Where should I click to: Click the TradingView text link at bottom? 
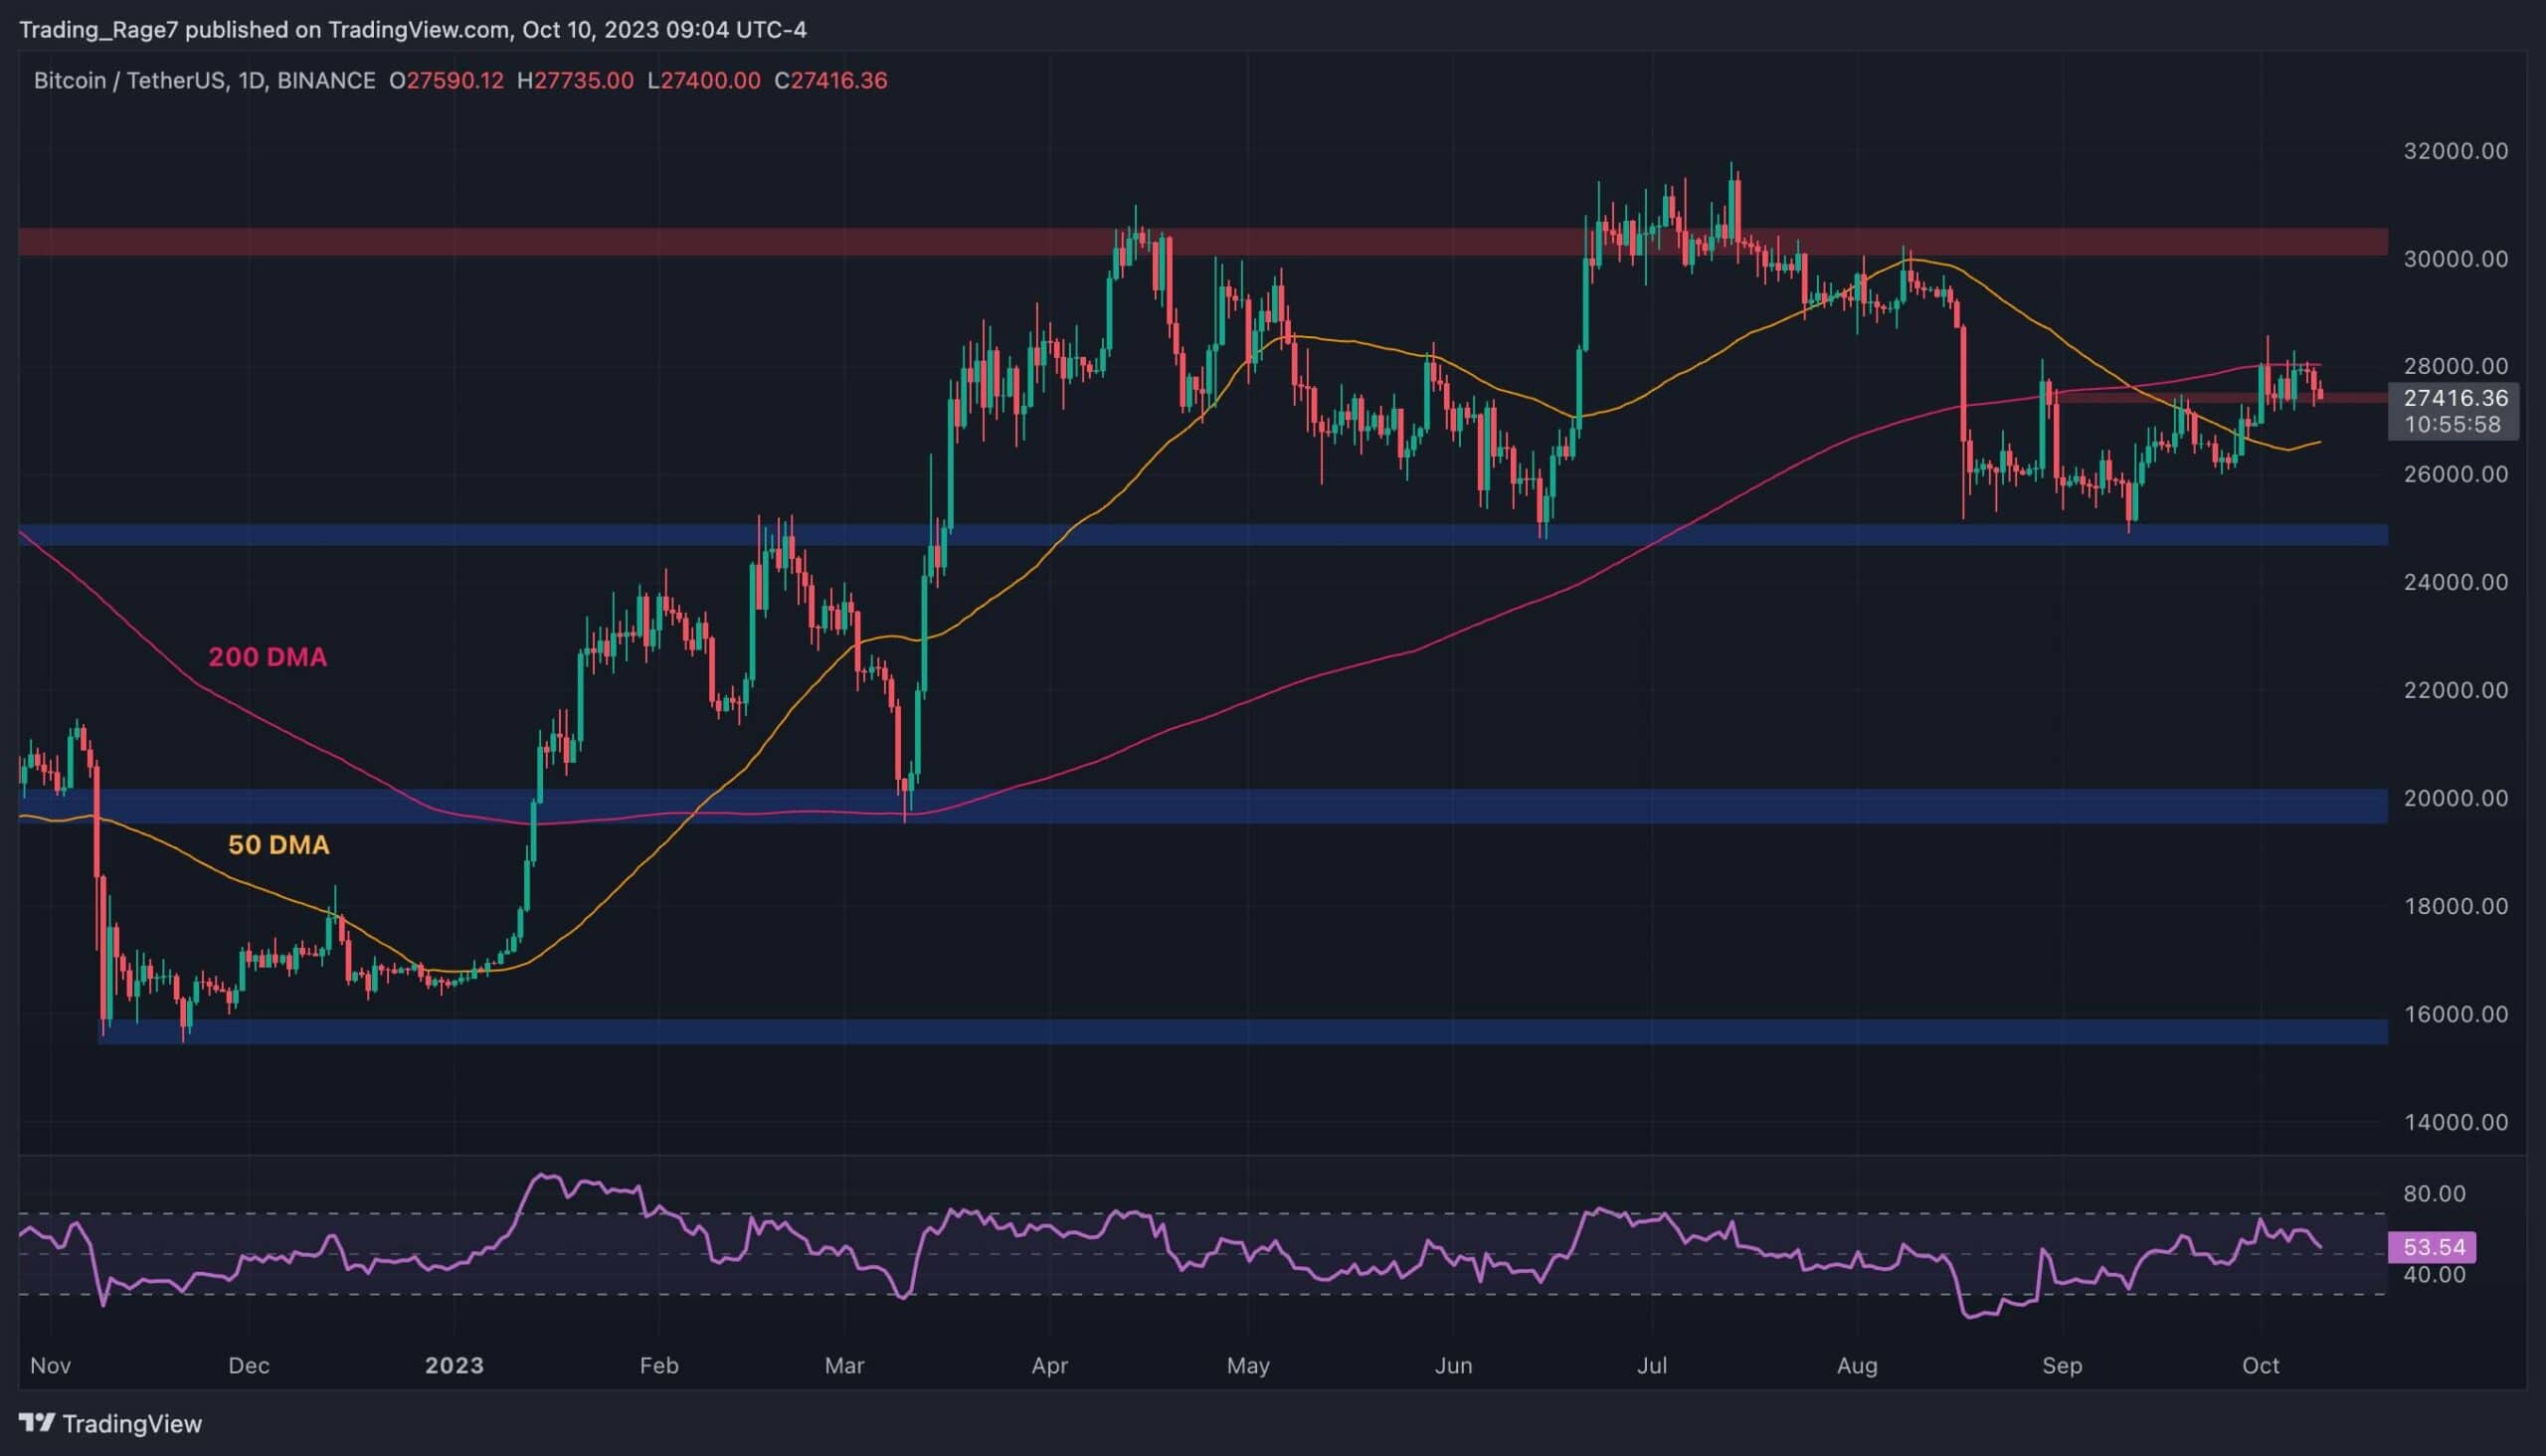132,1423
